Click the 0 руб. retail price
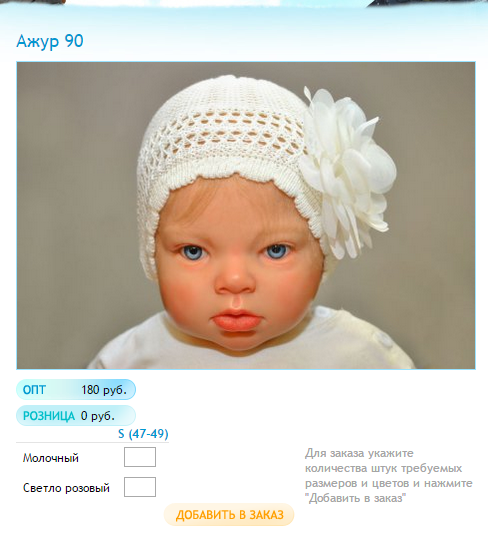 98,416
